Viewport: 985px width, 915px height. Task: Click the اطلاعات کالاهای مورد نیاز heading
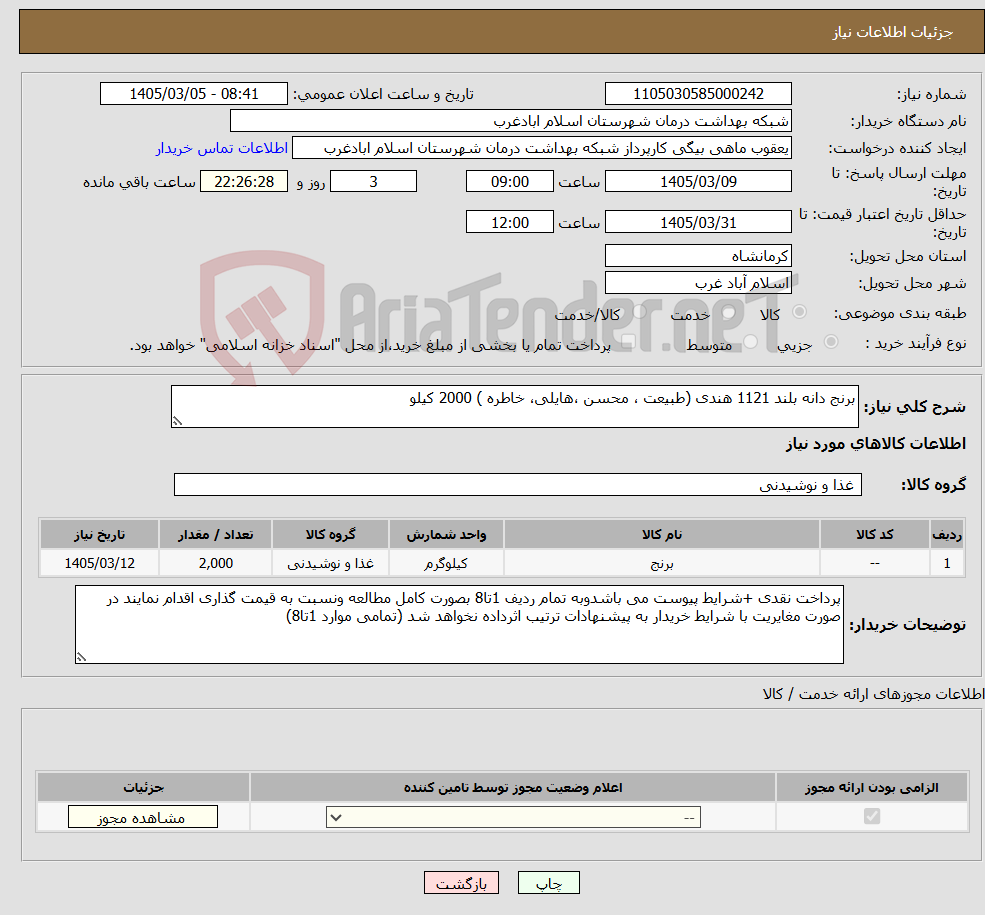876,444
